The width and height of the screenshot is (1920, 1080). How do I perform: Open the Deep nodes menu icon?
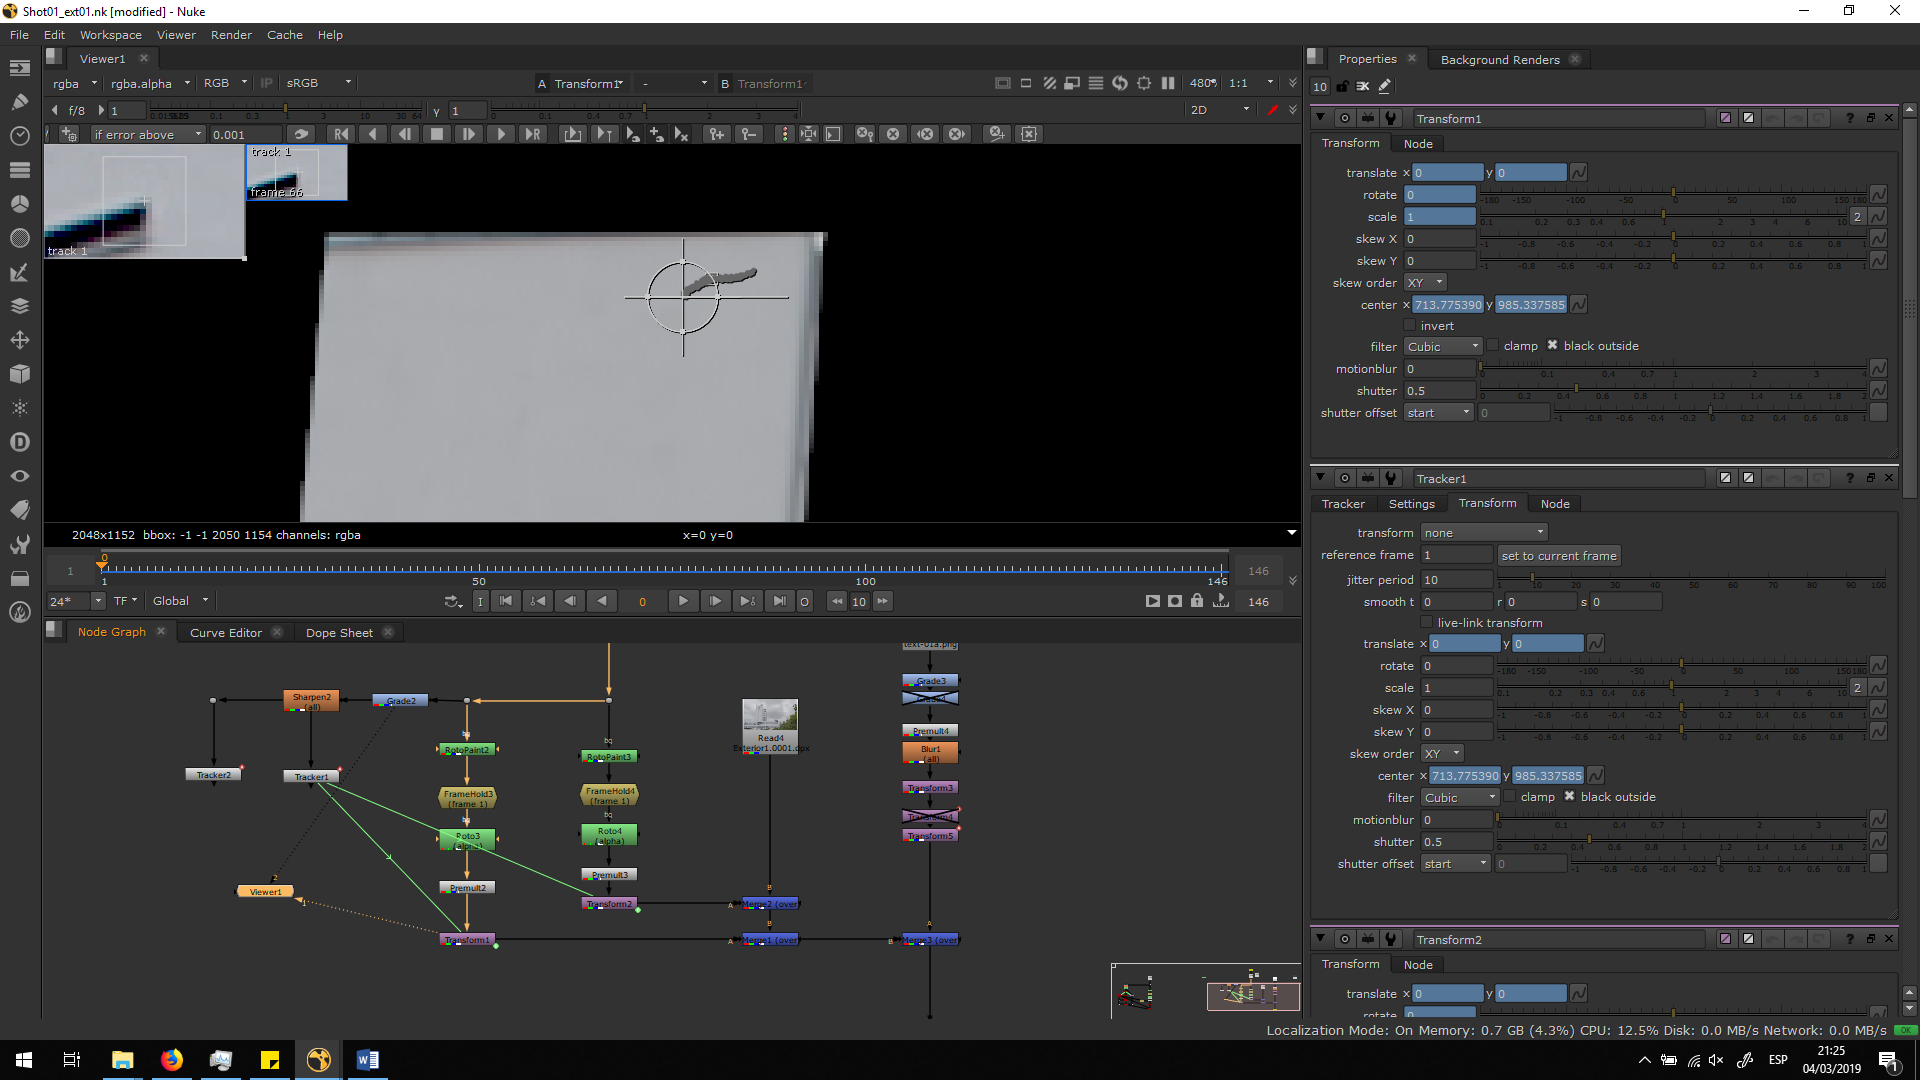click(x=19, y=442)
